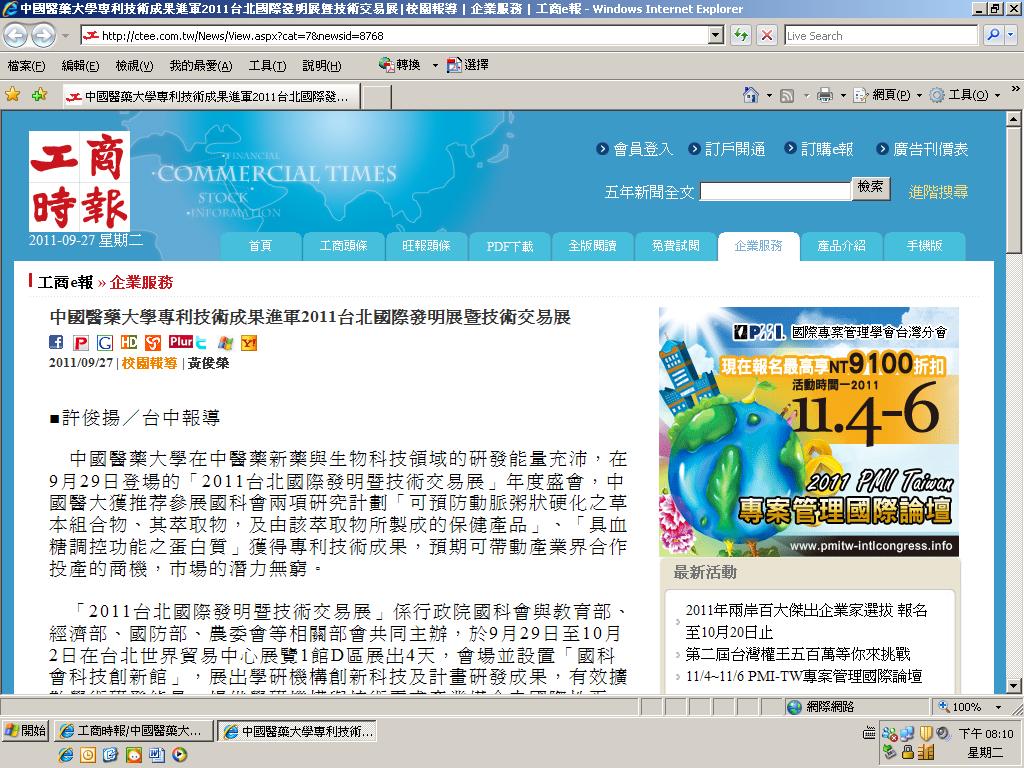The height and width of the screenshot is (768, 1024).
Task: Open the IE Home icon
Action: pyautogui.click(x=751, y=95)
